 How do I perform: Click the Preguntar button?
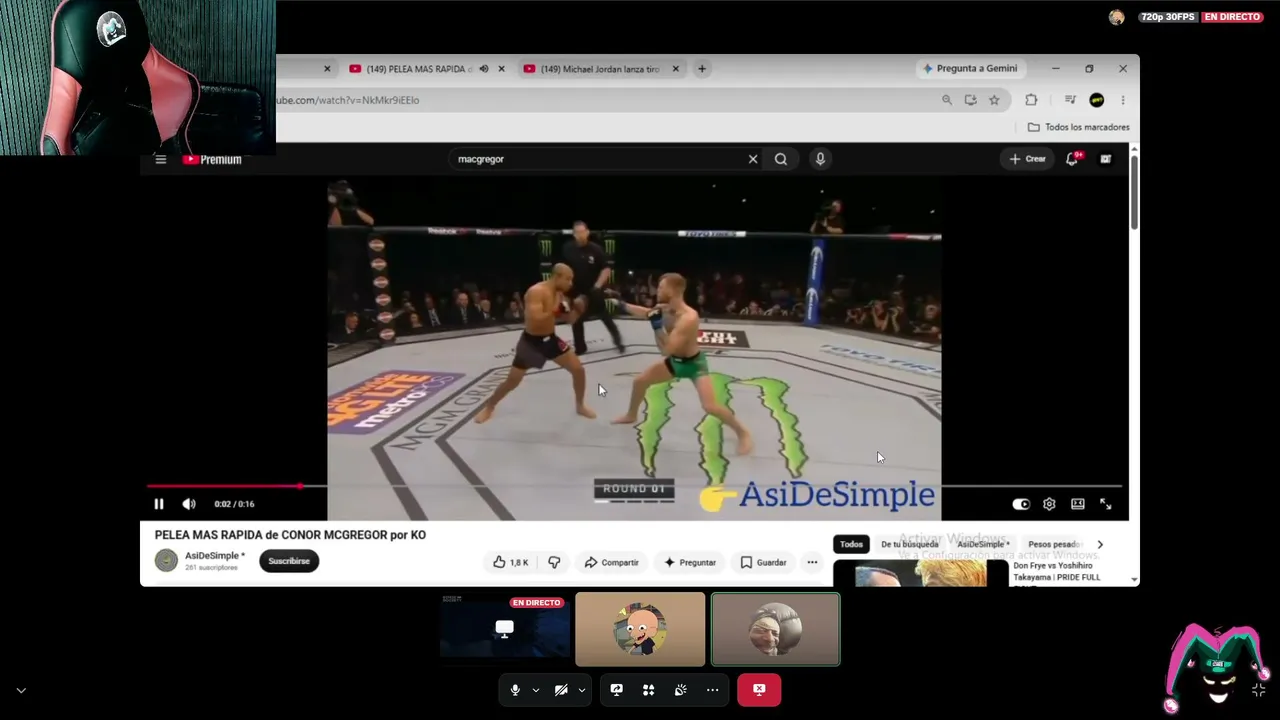pyautogui.click(x=690, y=562)
